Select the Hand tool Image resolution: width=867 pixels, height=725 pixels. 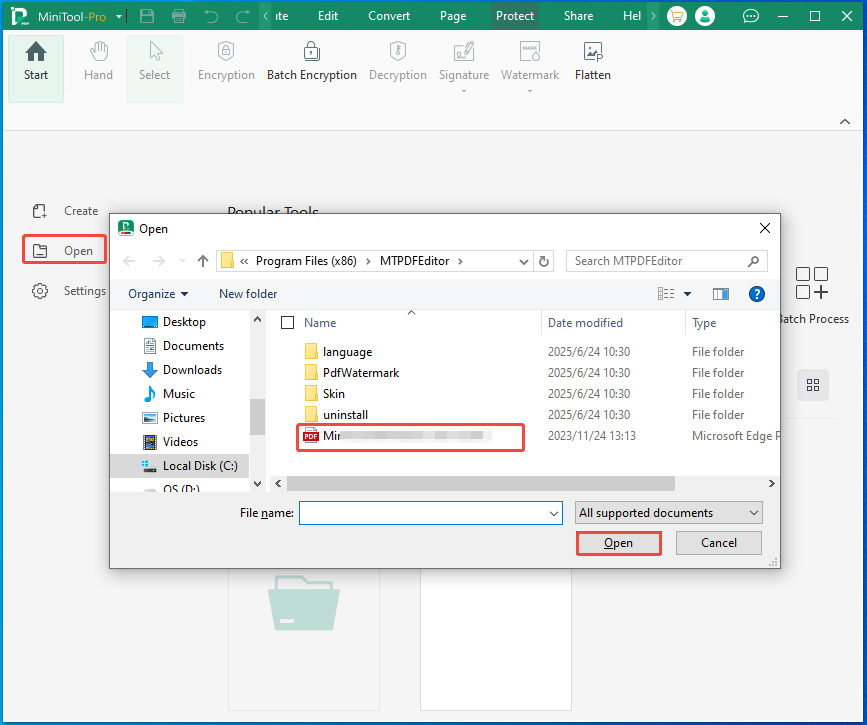98,61
